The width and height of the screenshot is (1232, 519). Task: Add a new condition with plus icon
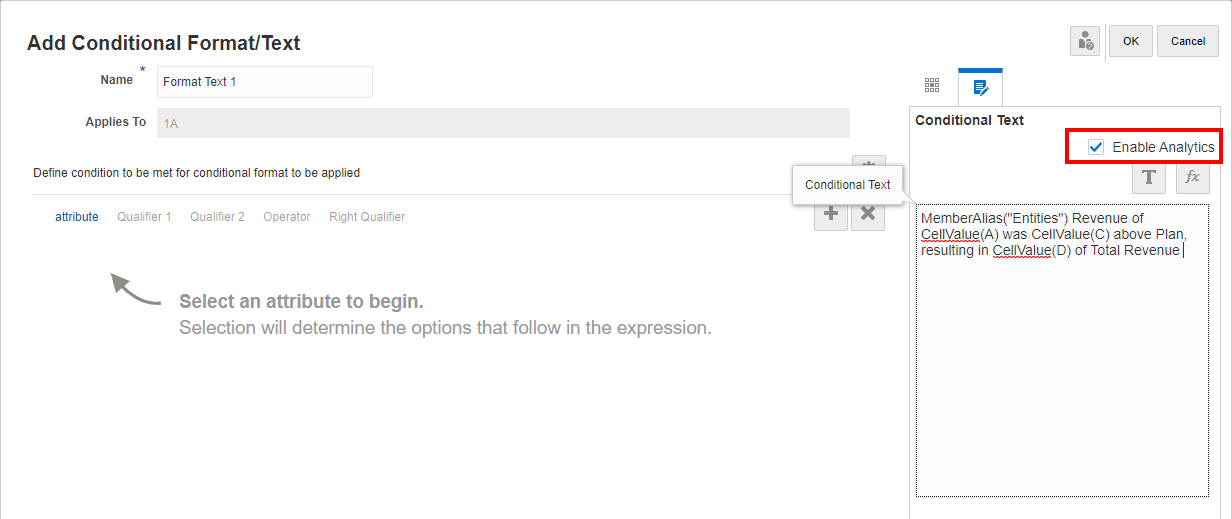pyautogui.click(x=831, y=214)
